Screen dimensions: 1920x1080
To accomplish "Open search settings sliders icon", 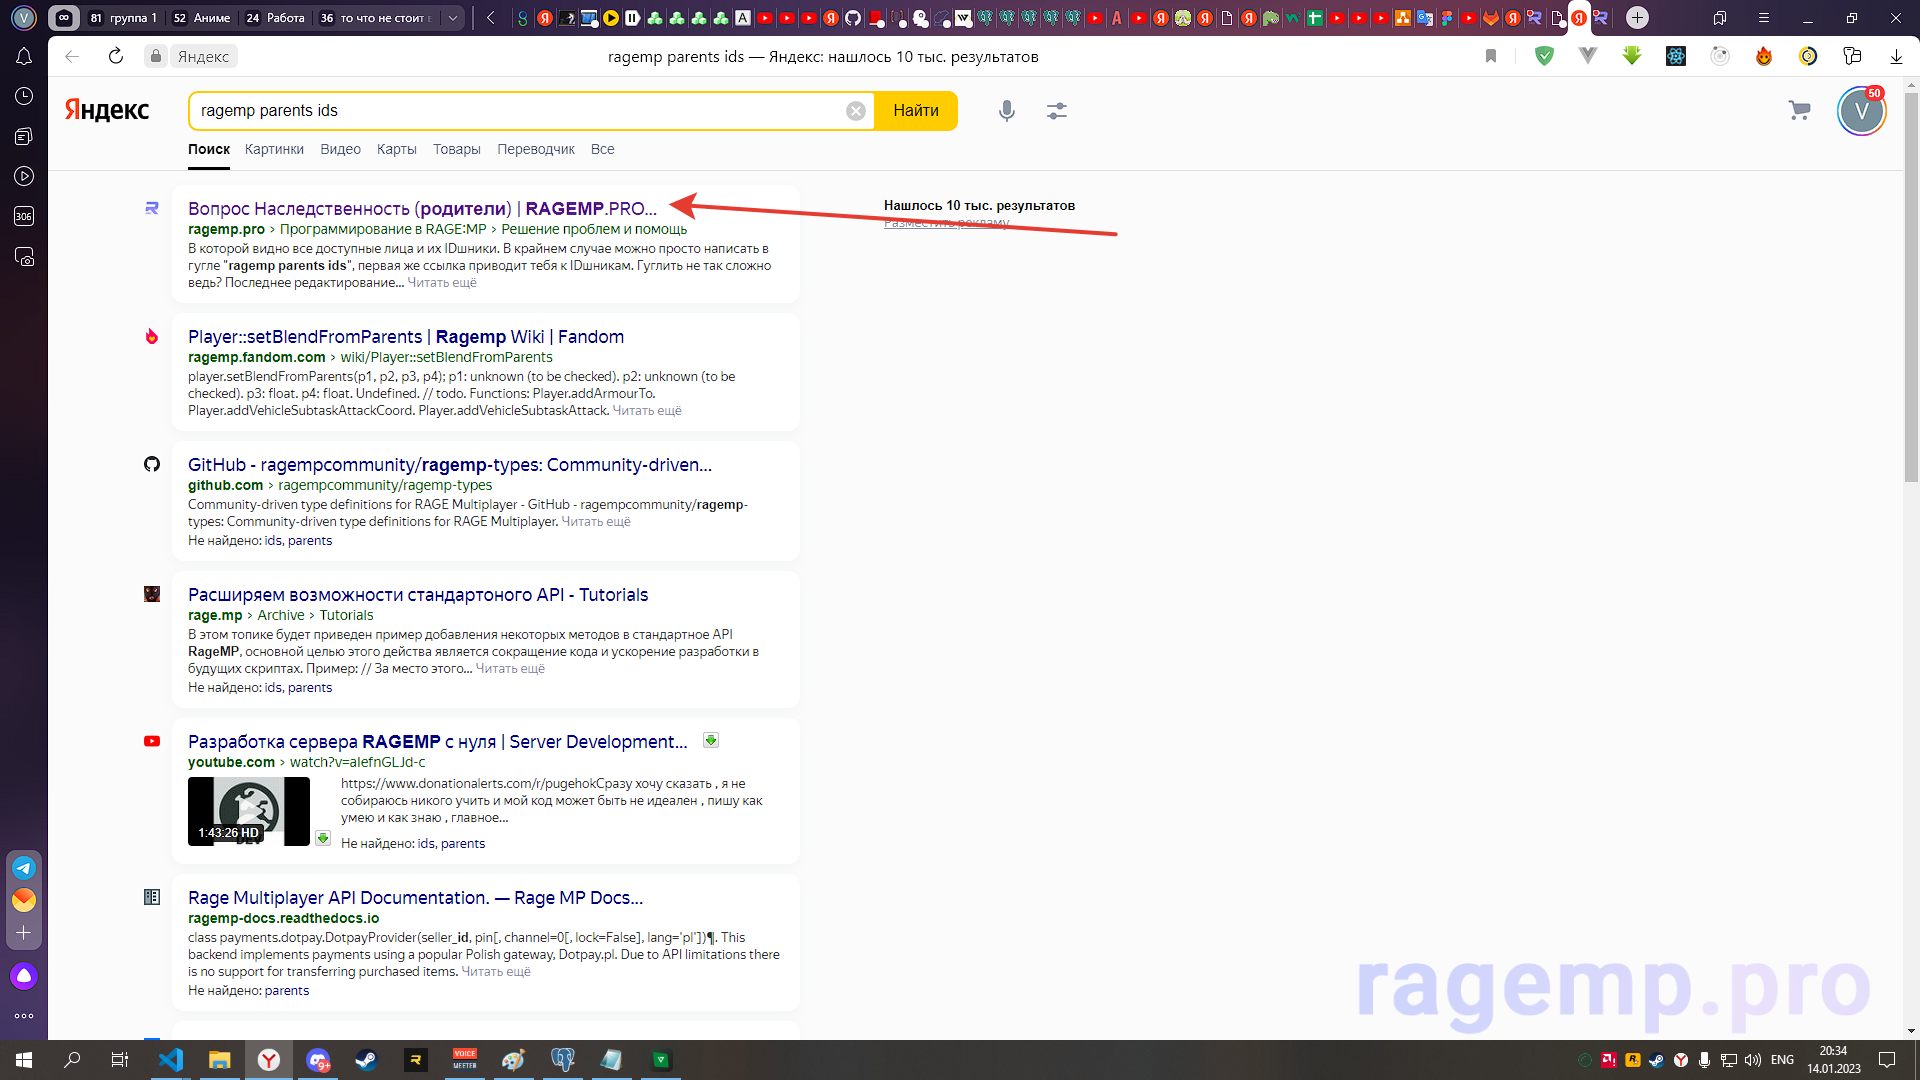I will pyautogui.click(x=1057, y=111).
